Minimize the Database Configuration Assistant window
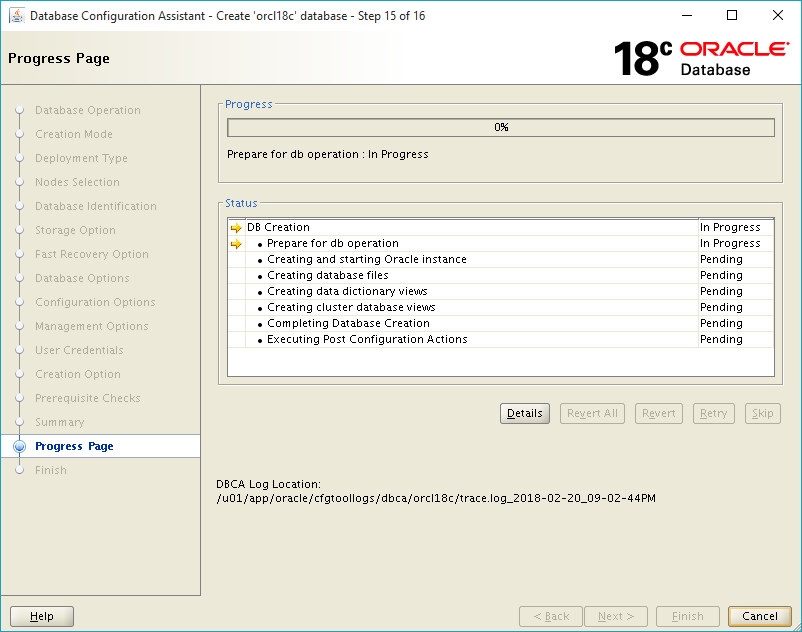 (x=687, y=16)
